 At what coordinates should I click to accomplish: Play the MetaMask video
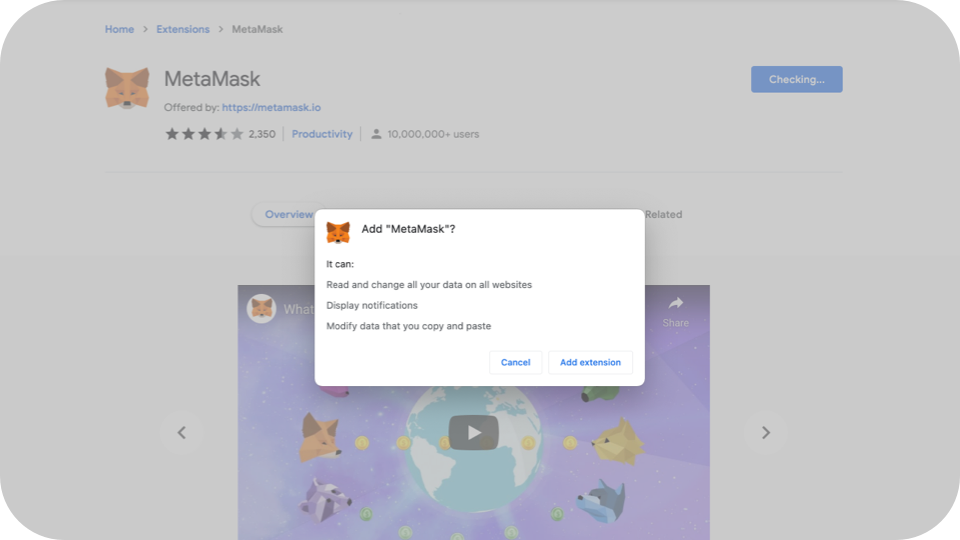[x=473, y=432]
